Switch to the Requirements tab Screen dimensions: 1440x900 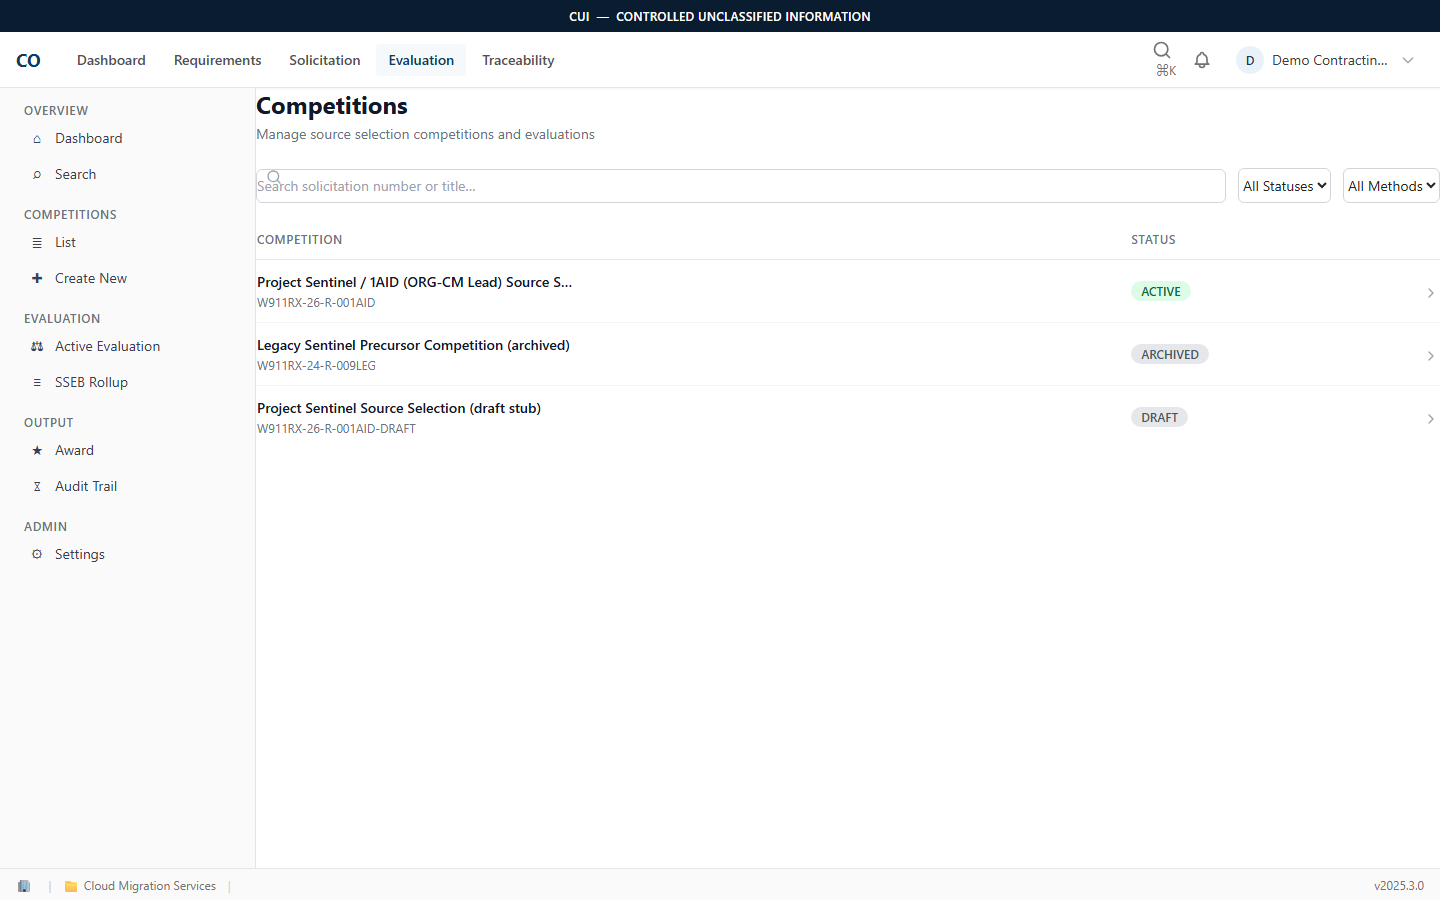[x=218, y=60]
